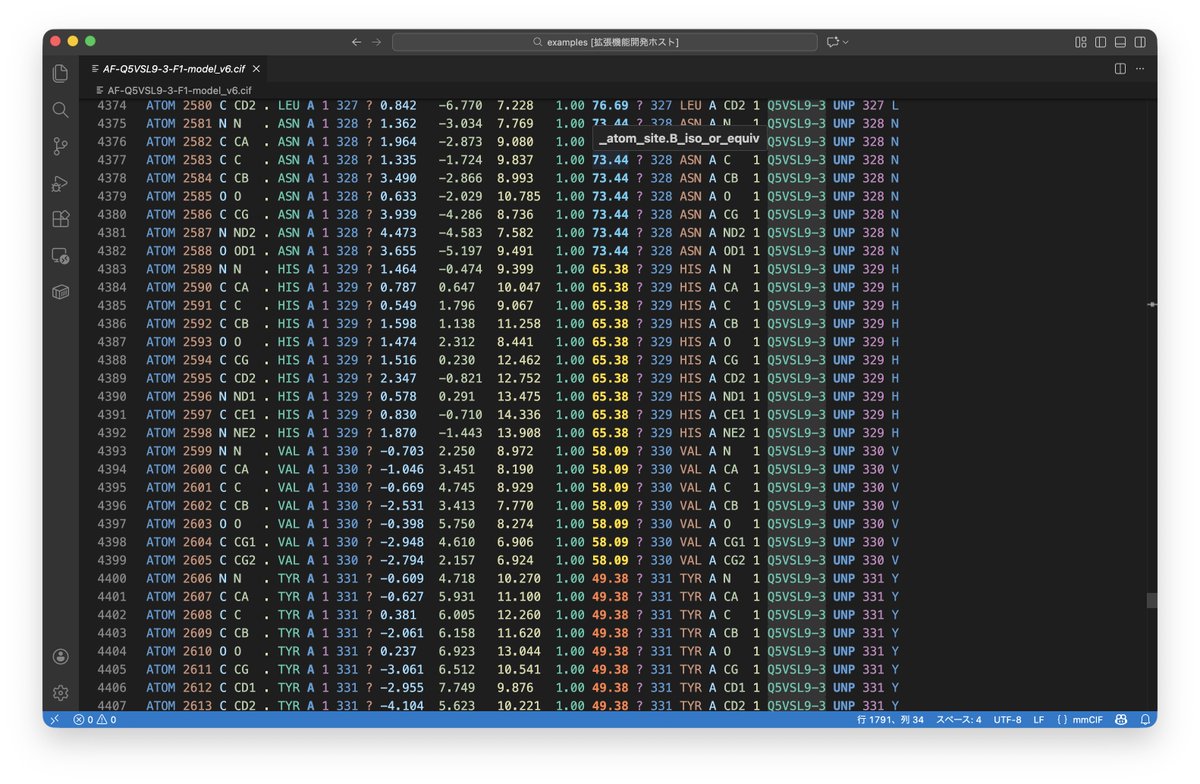Viewport: 1200px width, 784px height.
Task: Open the remote window indicator in status bar
Action: 54,719
